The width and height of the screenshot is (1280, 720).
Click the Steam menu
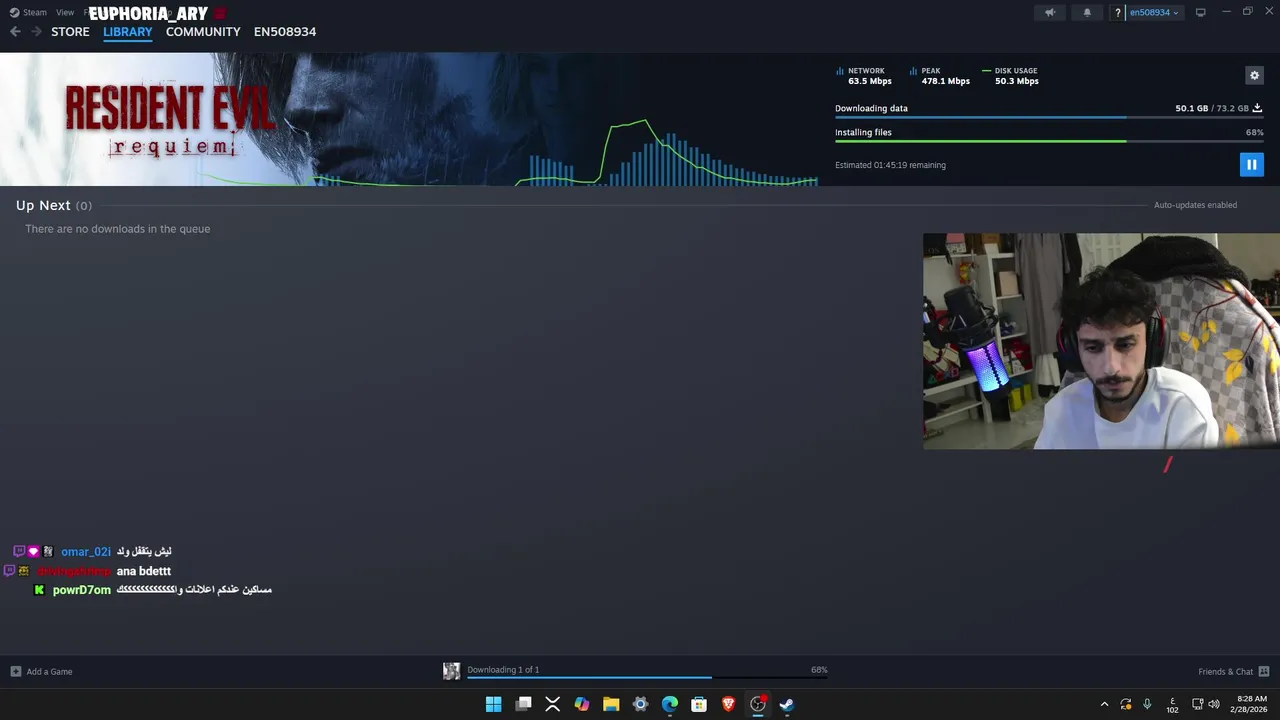coord(28,12)
